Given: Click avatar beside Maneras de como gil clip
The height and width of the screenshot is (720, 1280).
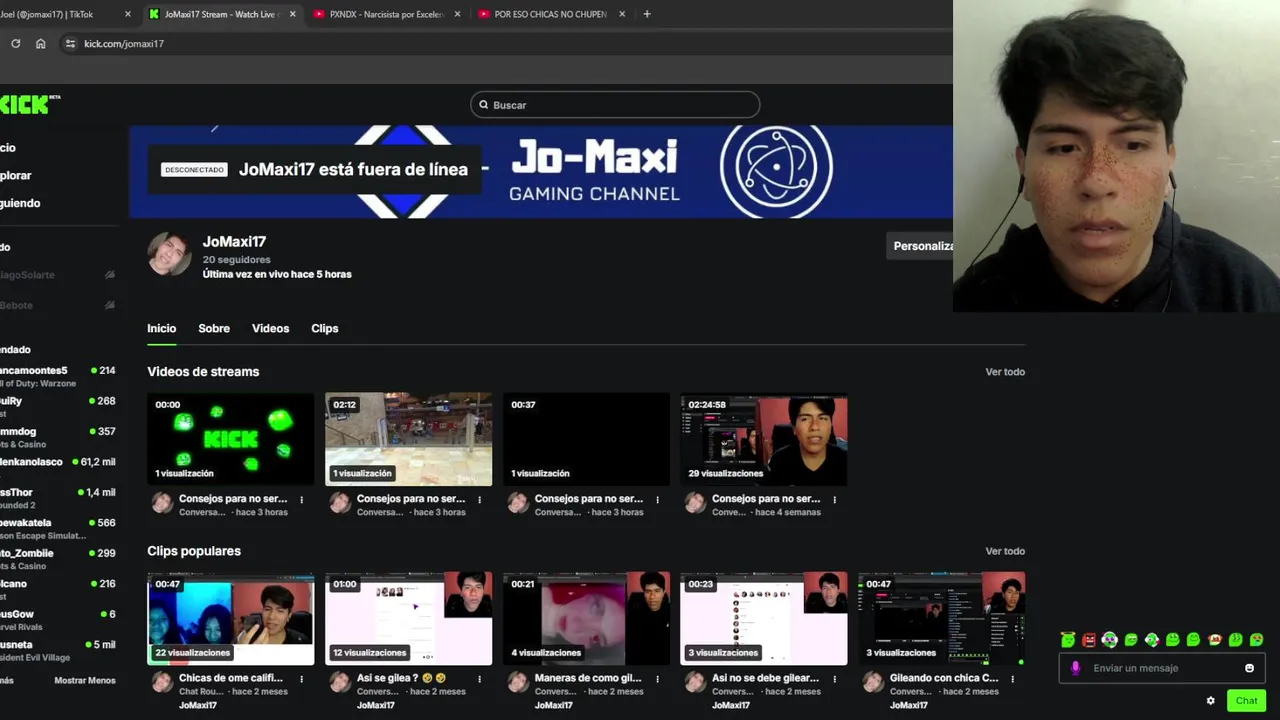Looking at the screenshot, I should pyautogui.click(x=518, y=682).
